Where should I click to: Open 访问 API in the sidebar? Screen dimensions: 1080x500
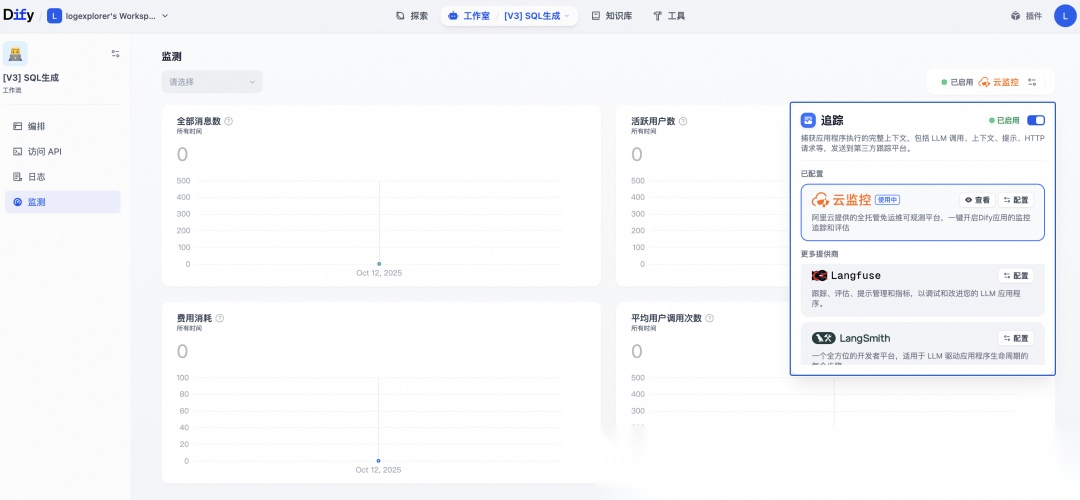point(63,152)
